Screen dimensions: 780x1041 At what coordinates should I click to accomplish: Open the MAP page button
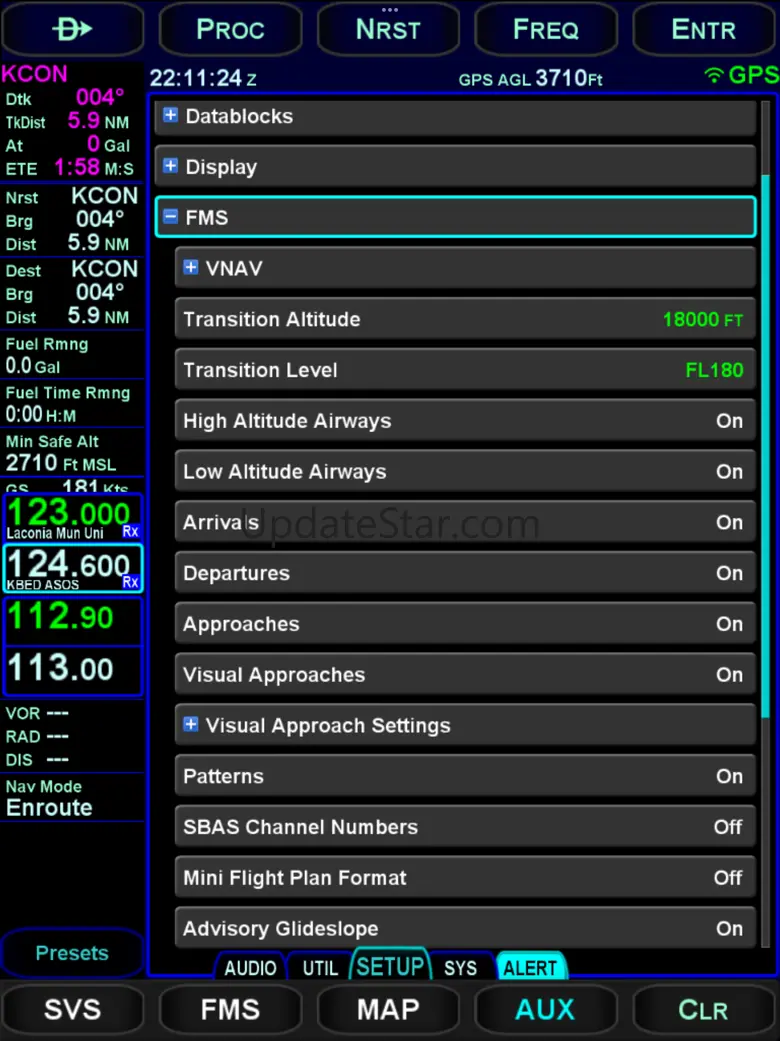(388, 1010)
